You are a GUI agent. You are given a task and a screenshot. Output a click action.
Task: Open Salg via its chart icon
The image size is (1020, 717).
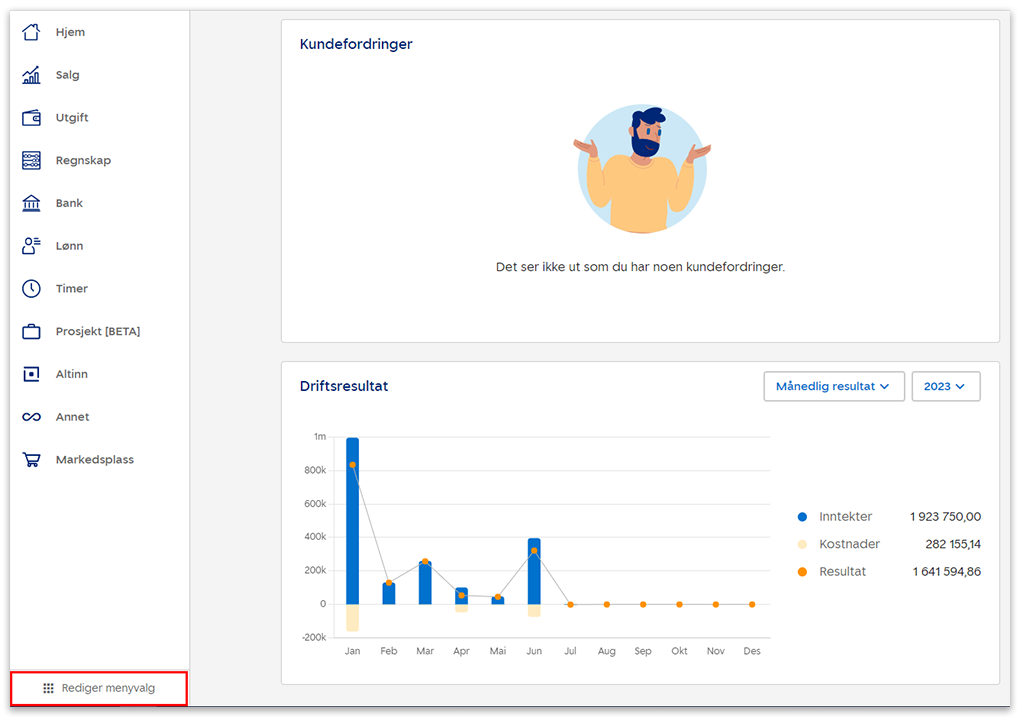click(x=31, y=75)
